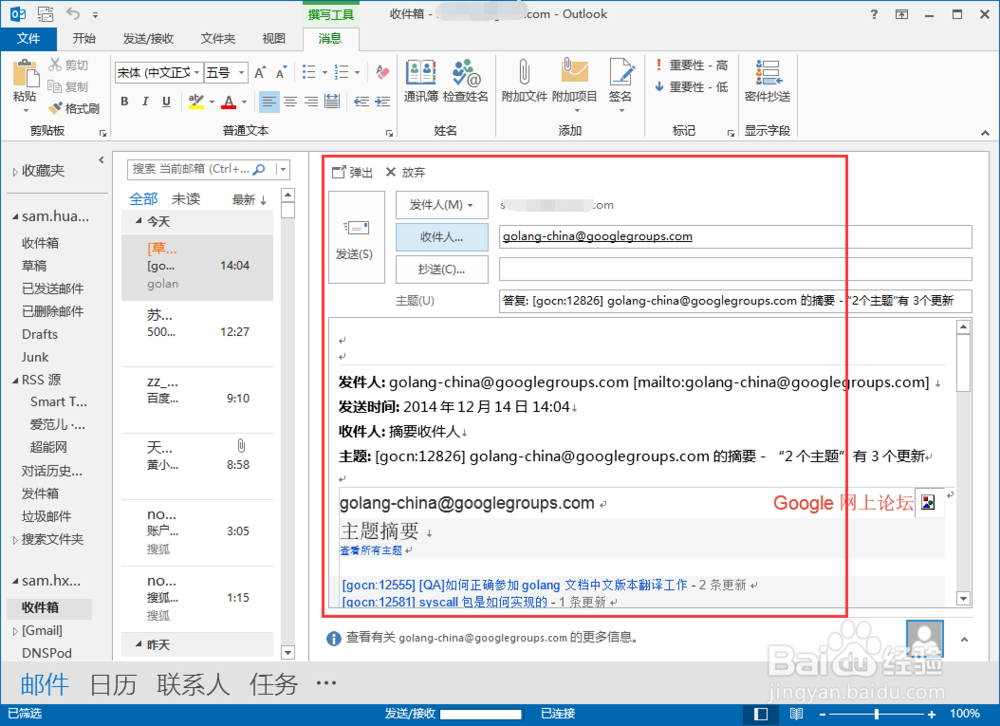Click the contact photo placeholder in people pane
Image resolution: width=1000 pixels, height=726 pixels.
925,638
